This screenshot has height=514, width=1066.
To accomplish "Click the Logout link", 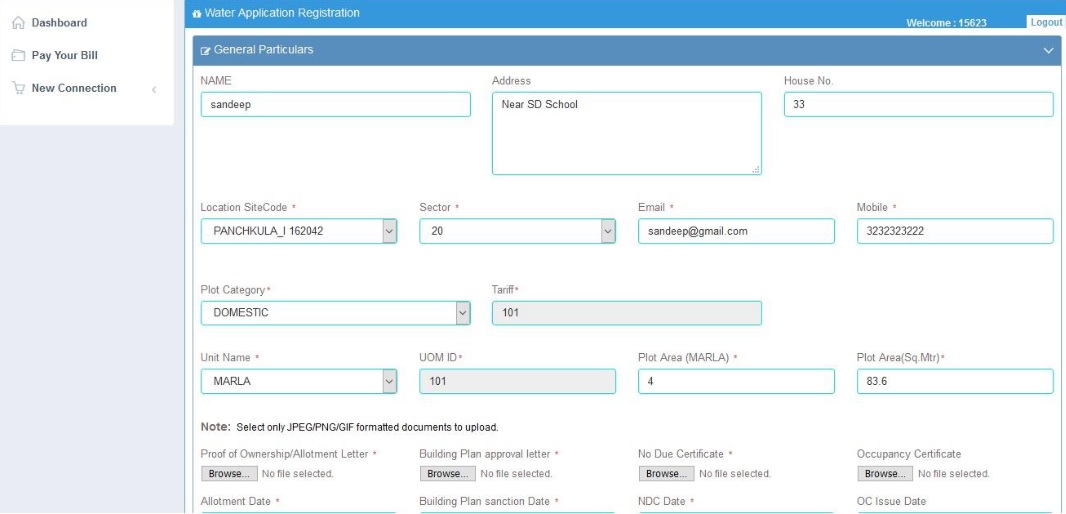I will [1046, 22].
